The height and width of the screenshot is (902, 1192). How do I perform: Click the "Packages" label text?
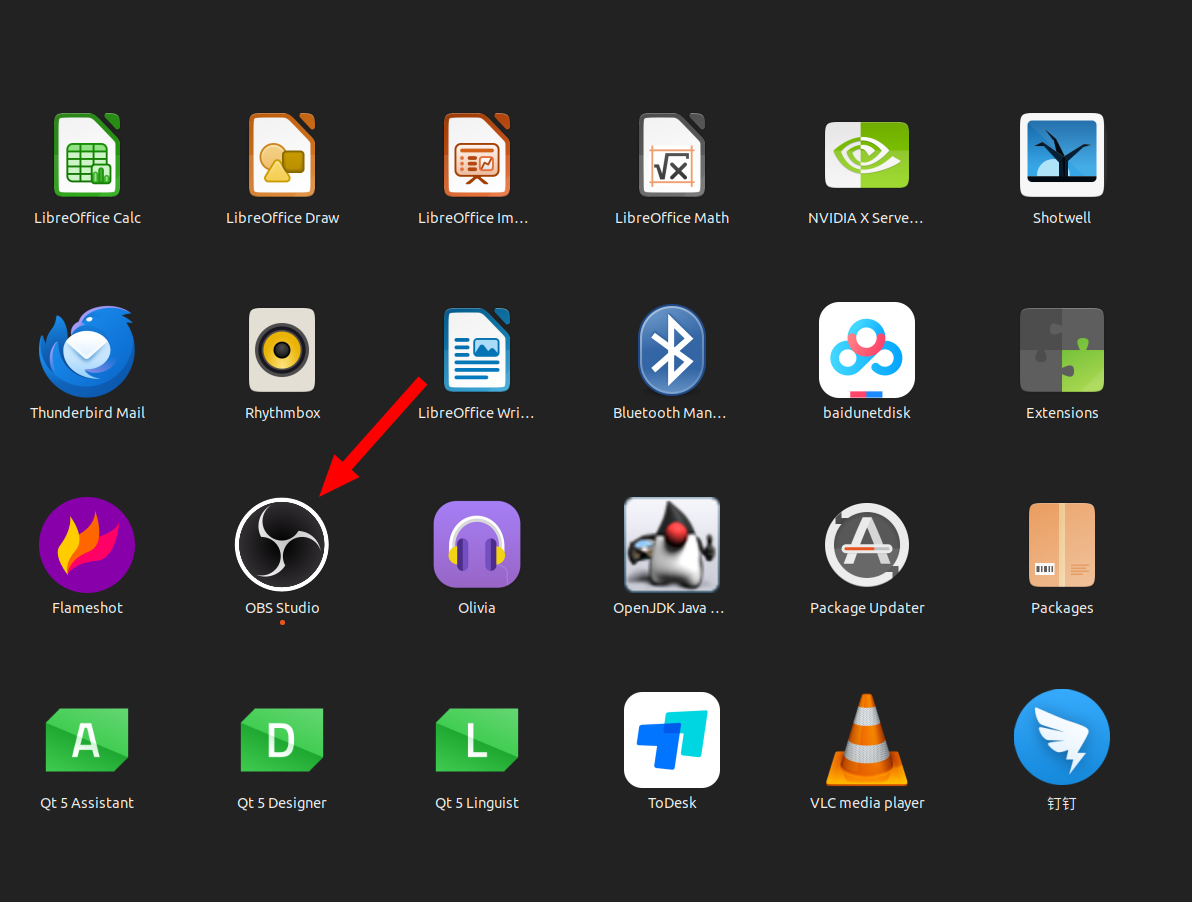1062,608
